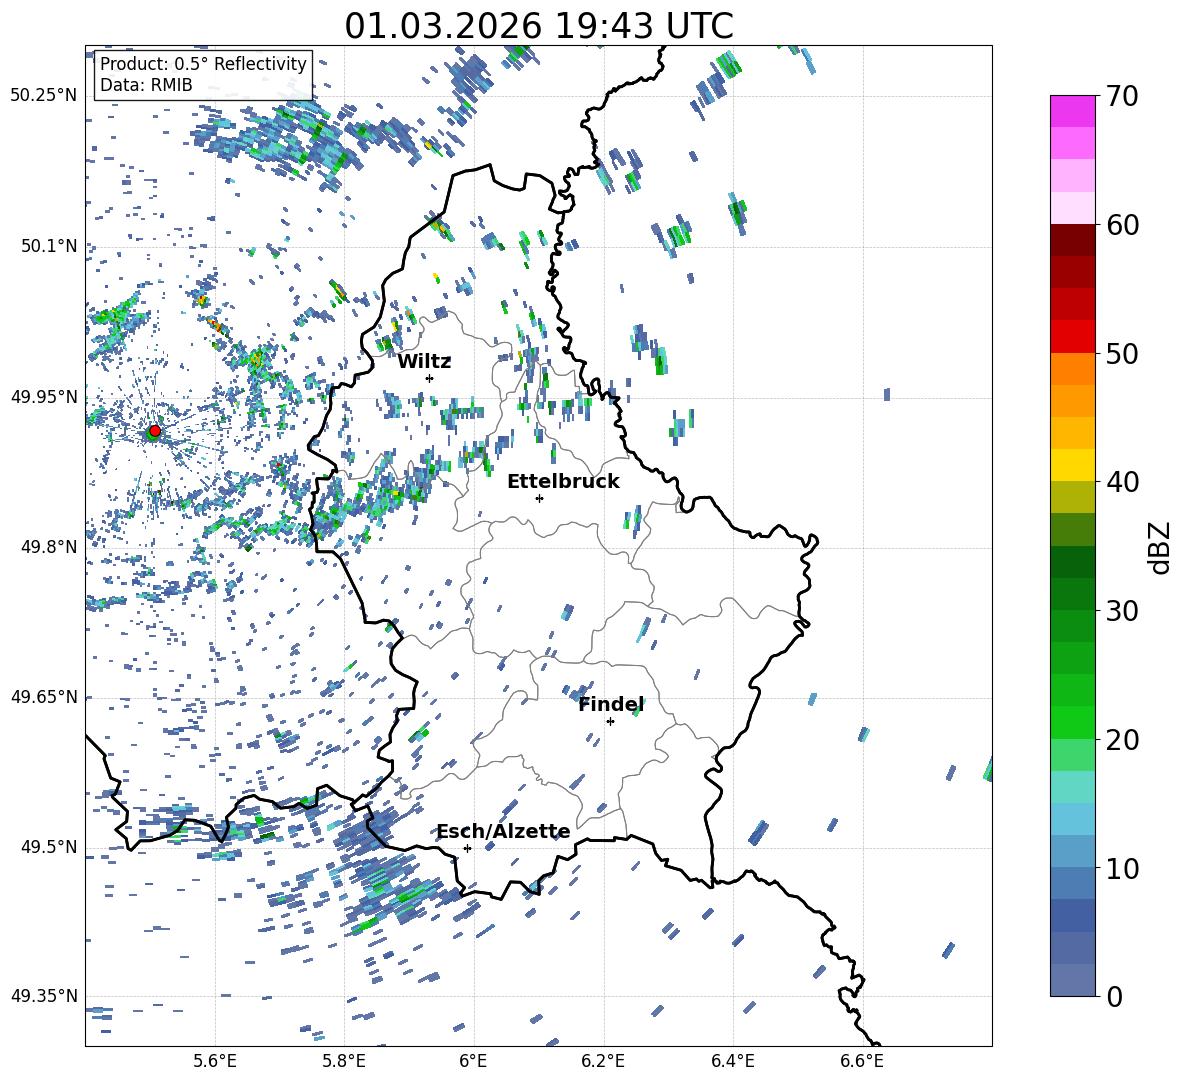The image size is (1184, 1081).
Task: Click the dBZ colorbar axis label
Action: pos(1161,547)
